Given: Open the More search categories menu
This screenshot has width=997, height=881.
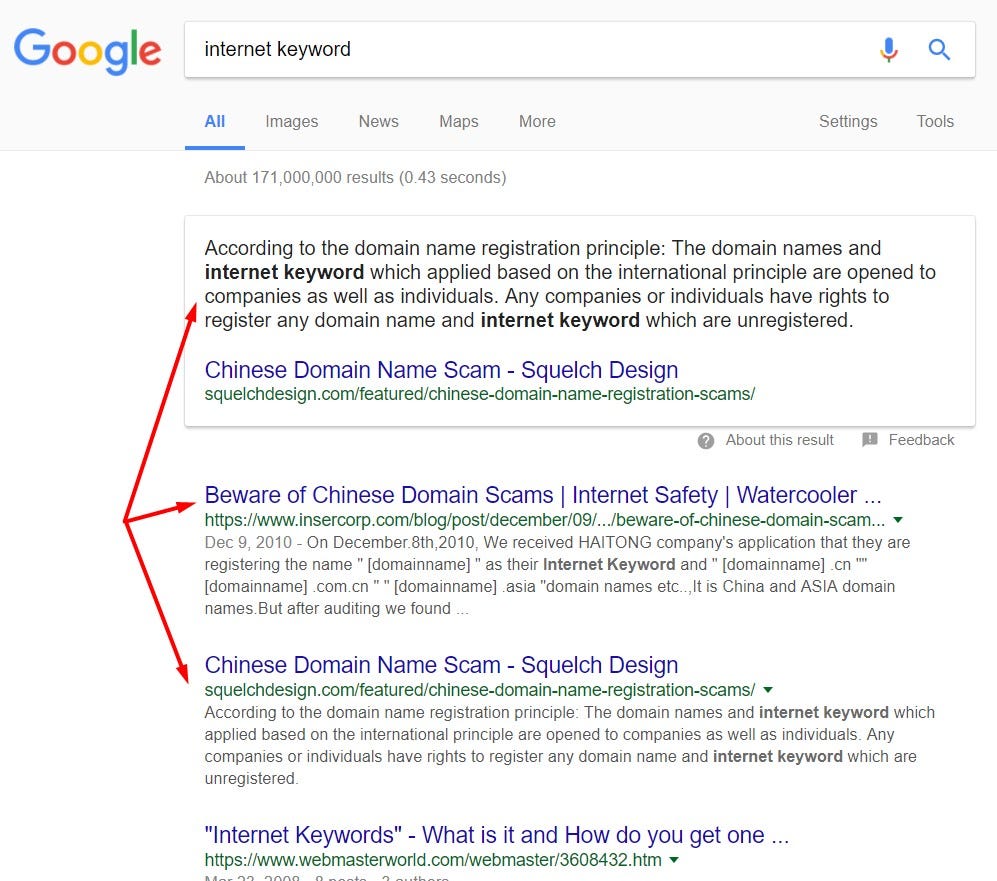Looking at the screenshot, I should [537, 121].
